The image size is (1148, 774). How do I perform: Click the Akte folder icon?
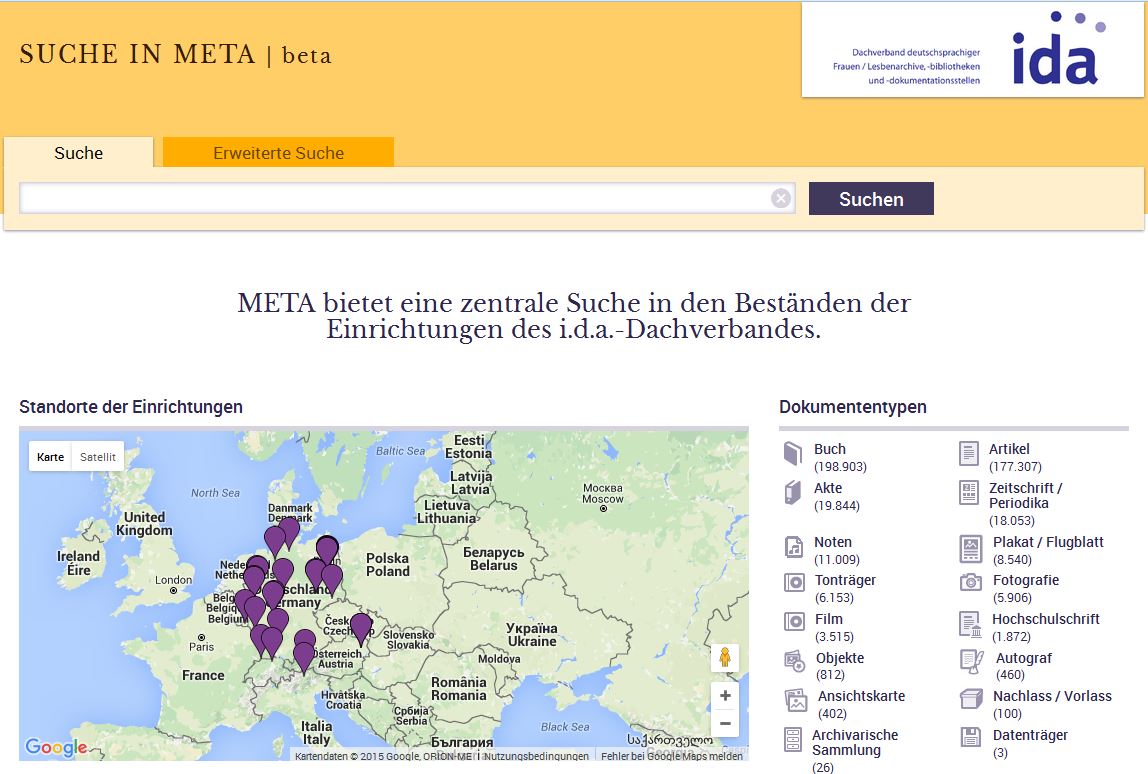(793, 492)
